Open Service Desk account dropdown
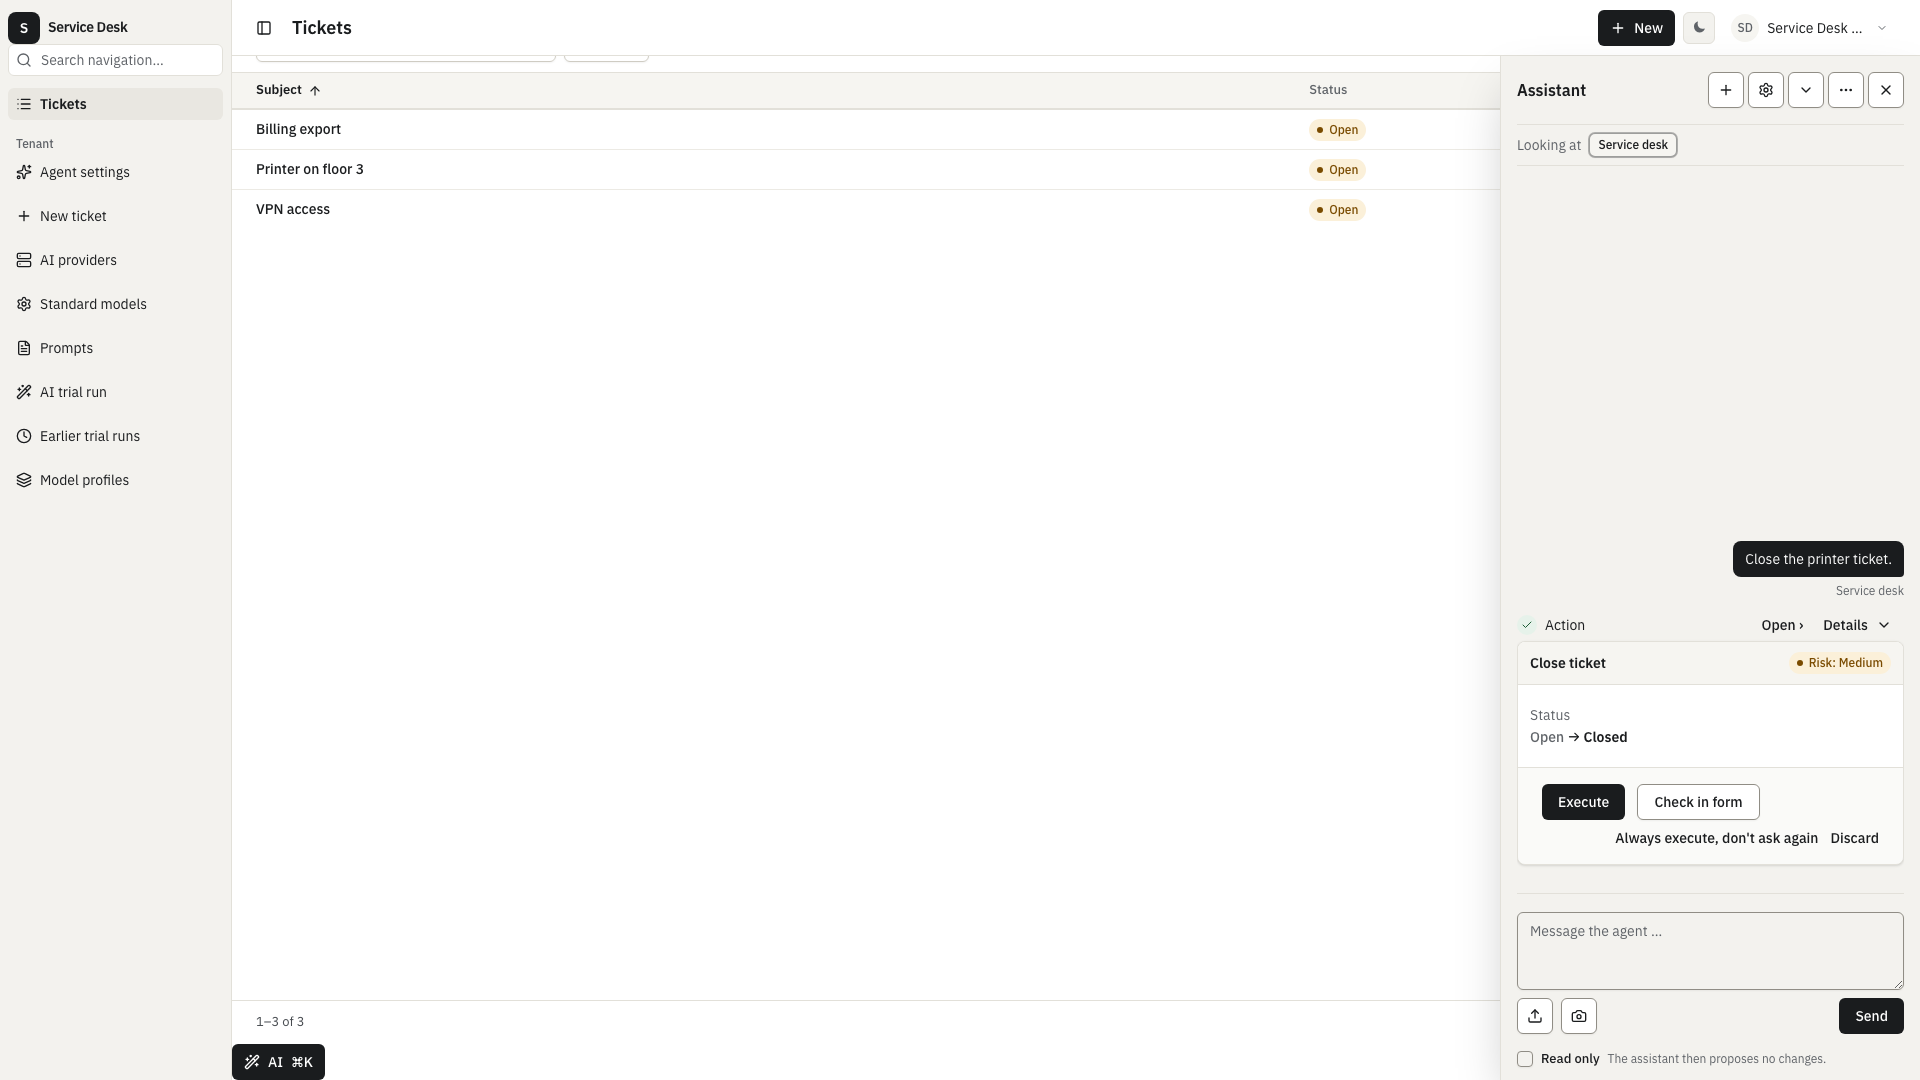The width and height of the screenshot is (1920, 1080). pos(1811,28)
